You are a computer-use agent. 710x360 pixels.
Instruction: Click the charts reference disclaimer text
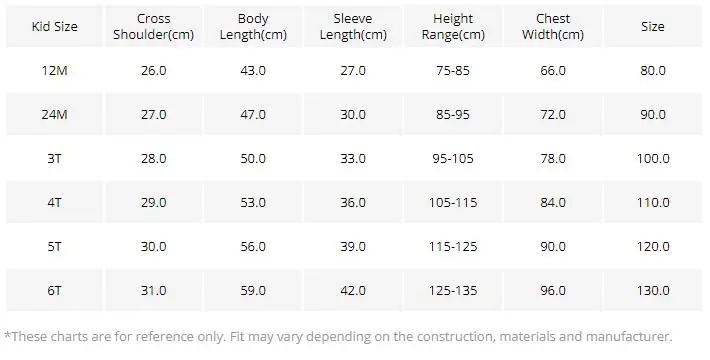click(338, 336)
